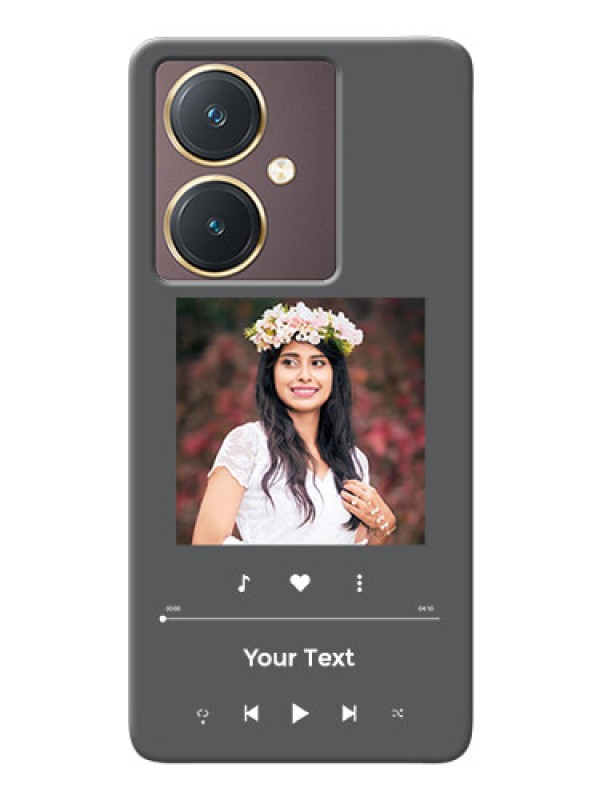Click the top camera lens
Viewport: 600px width, 800px height.
coord(215,115)
